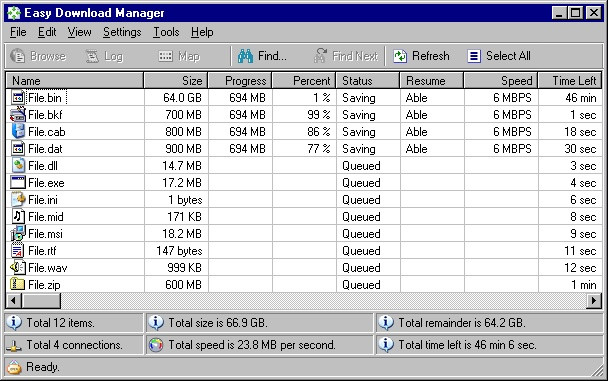The width and height of the screenshot is (608, 381).
Task: Click the Map toolbar button
Action: coord(179,56)
